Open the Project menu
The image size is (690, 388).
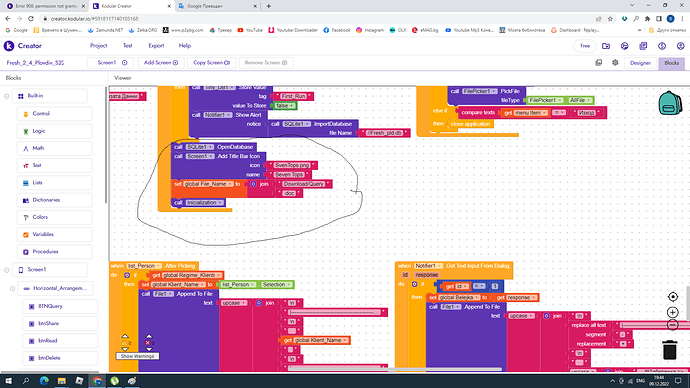pos(98,46)
